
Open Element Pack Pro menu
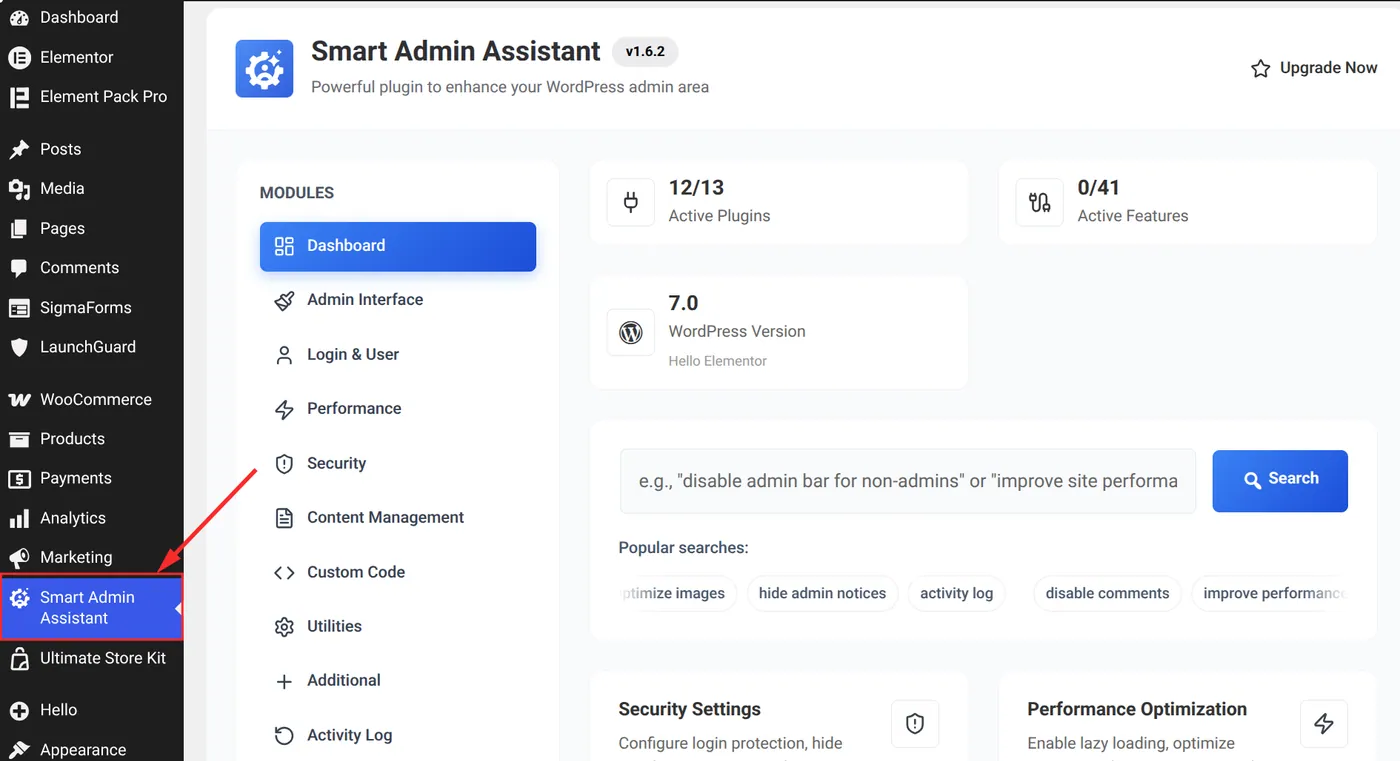[103, 97]
